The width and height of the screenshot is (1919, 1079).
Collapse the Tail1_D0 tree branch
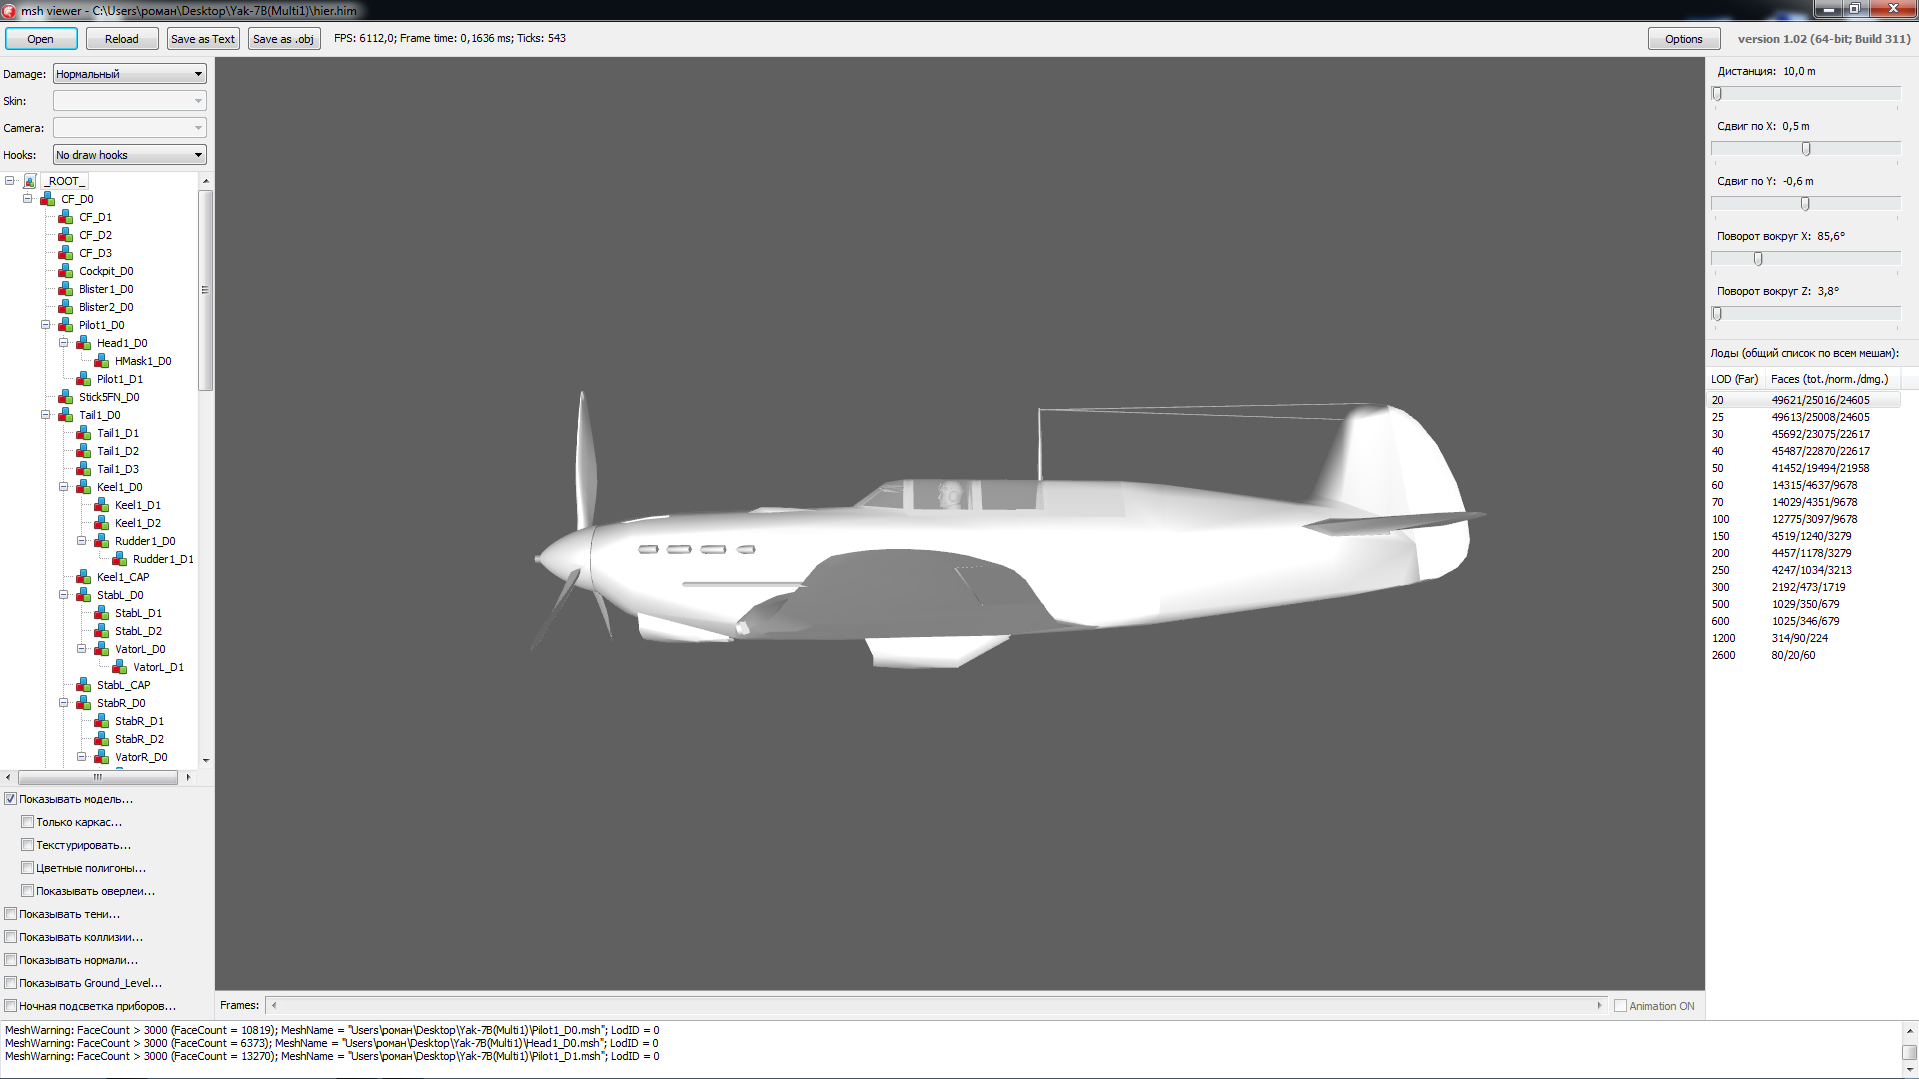pos(46,415)
